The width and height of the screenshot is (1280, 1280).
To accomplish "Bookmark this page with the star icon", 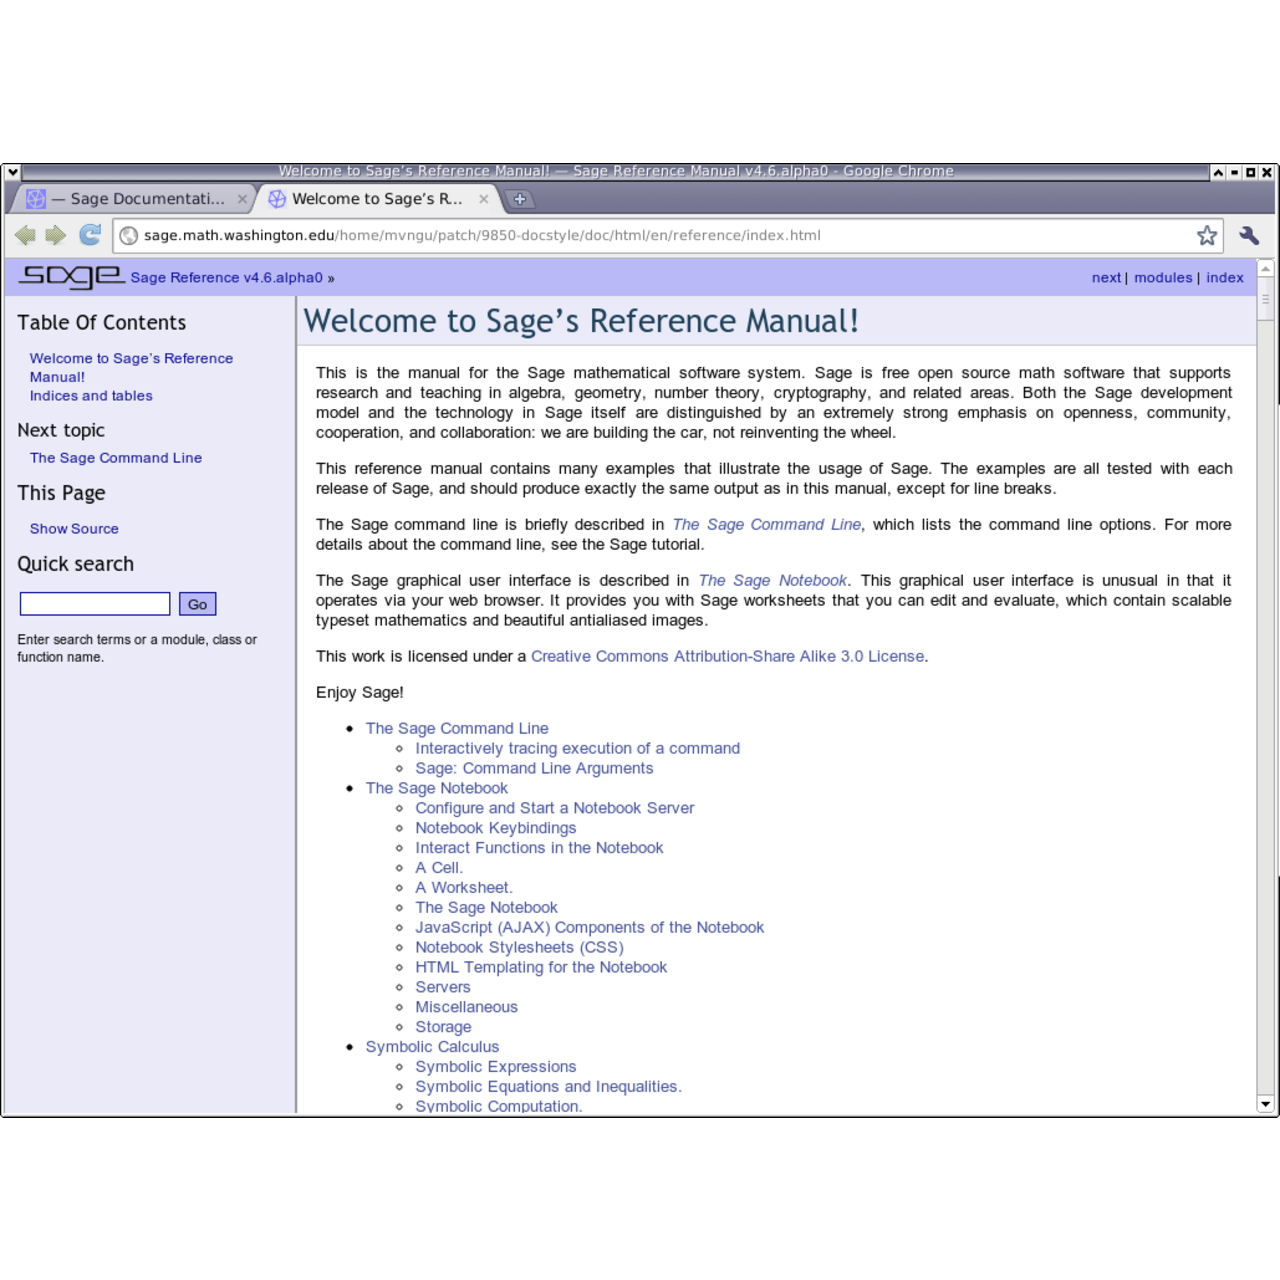I will 1207,235.
